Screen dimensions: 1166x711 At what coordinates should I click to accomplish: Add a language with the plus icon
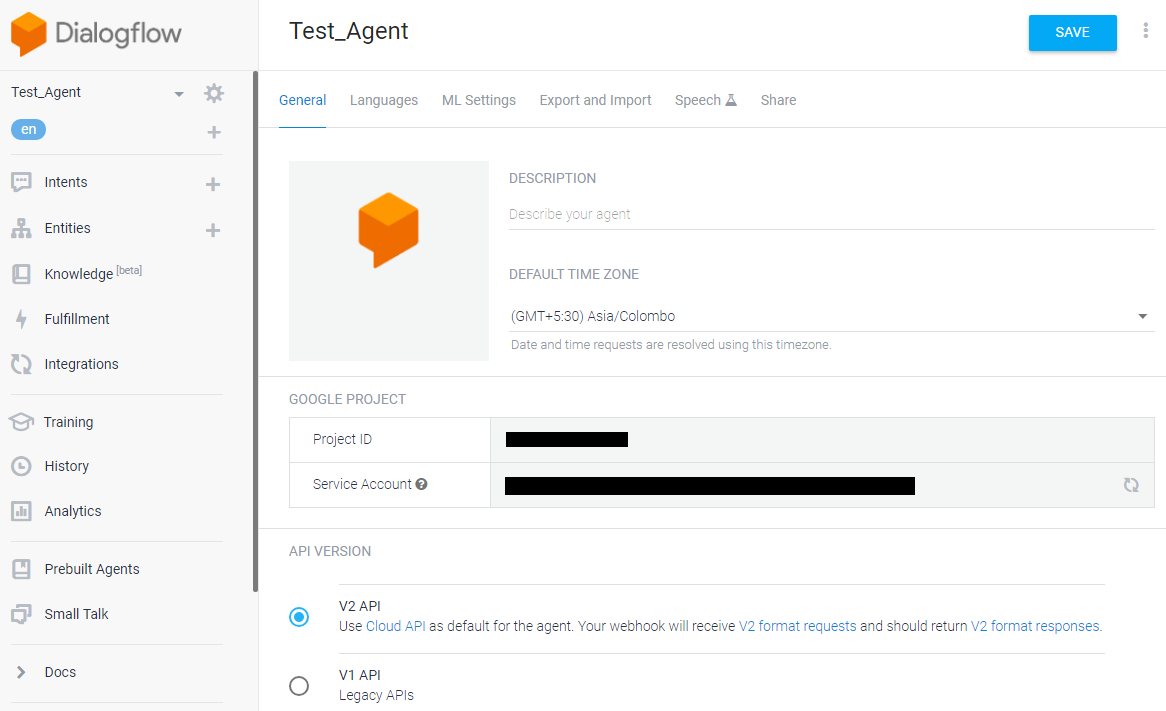(x=214, y=132)
